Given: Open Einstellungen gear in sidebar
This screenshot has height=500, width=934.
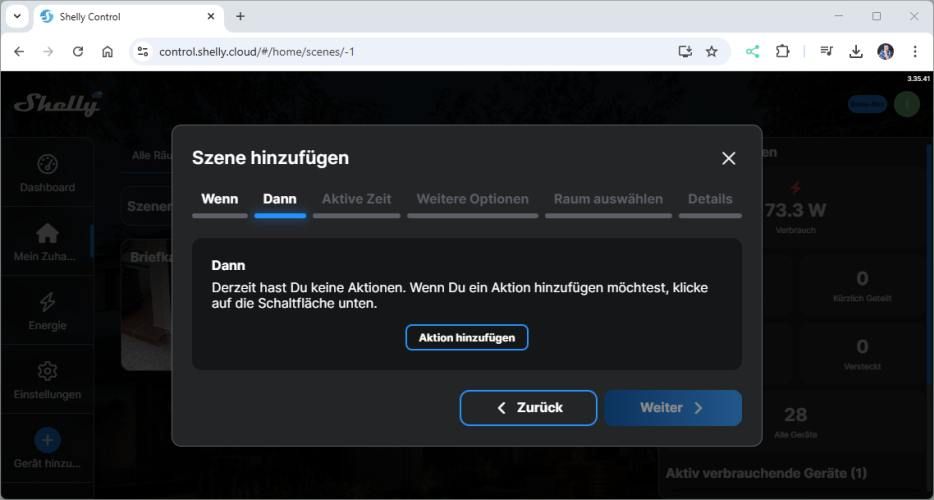Looking at the screenshot, I should [x=47, y=380].
